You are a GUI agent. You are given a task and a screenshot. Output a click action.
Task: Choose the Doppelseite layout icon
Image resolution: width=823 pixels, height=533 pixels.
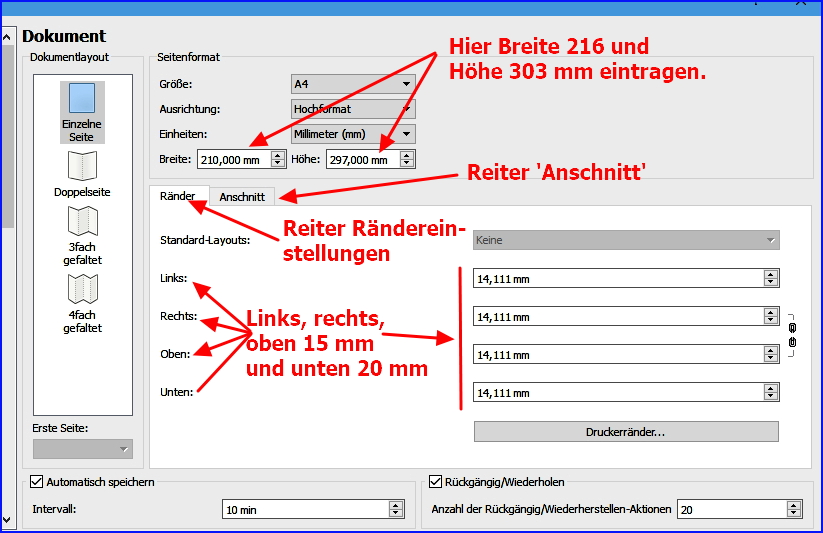[81, 166]
